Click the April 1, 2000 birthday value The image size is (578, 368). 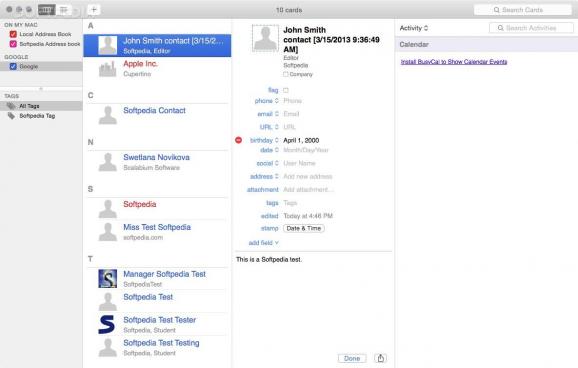[x=301, y=140]
